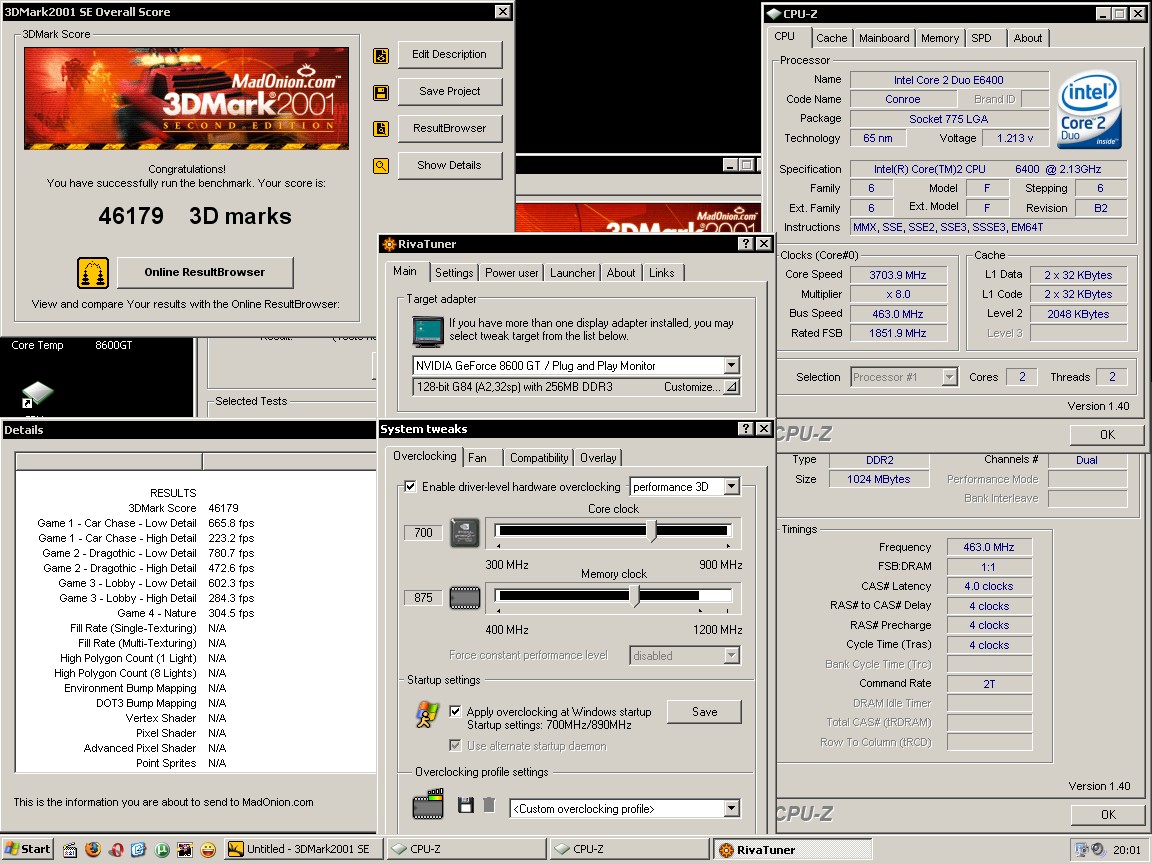Open the Power user tab in RivaTuner
Screen dimensions: 1152x864
coord(511,273)
